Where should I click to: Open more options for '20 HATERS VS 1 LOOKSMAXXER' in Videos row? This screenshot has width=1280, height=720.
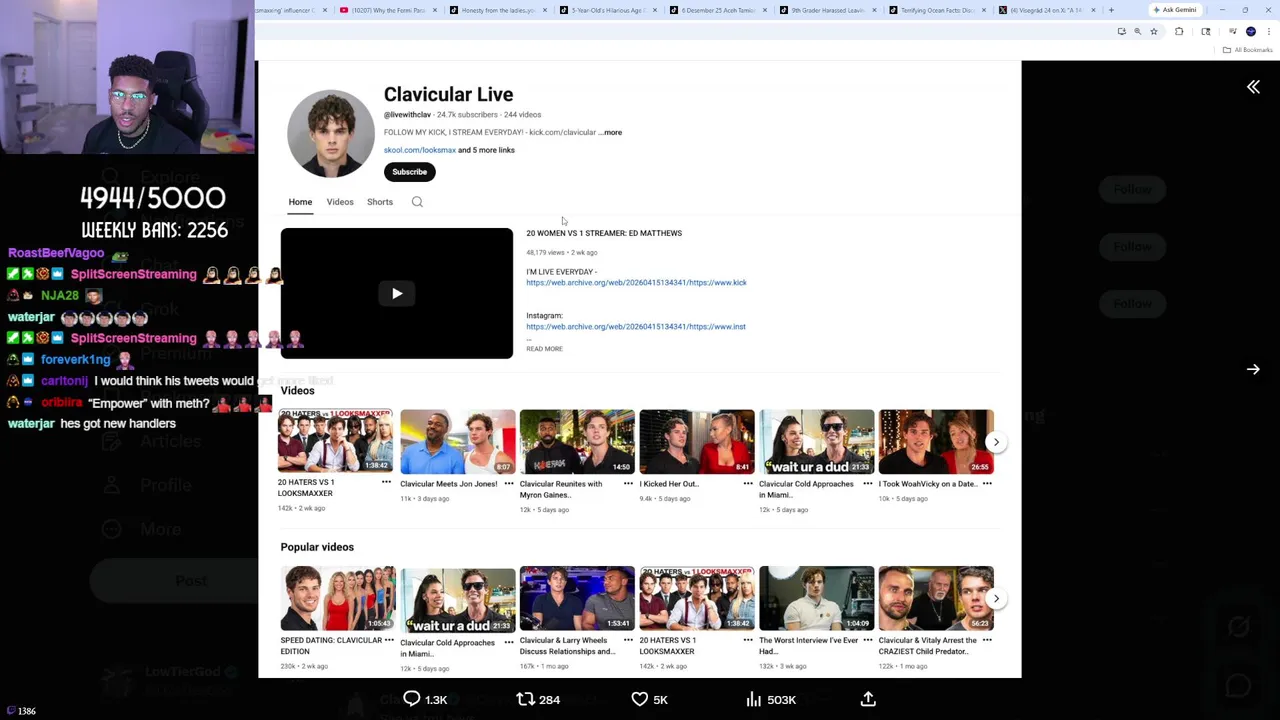tap(386, 482)
